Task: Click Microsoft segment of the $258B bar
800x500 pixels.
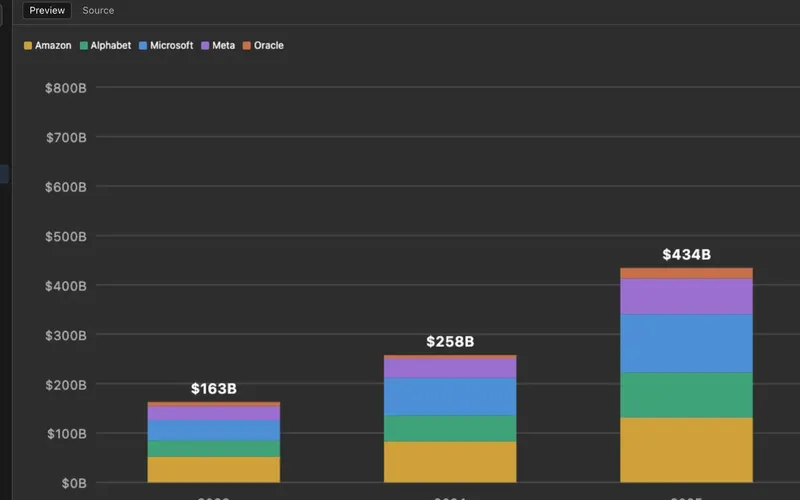Action: [x=450, y=396]
